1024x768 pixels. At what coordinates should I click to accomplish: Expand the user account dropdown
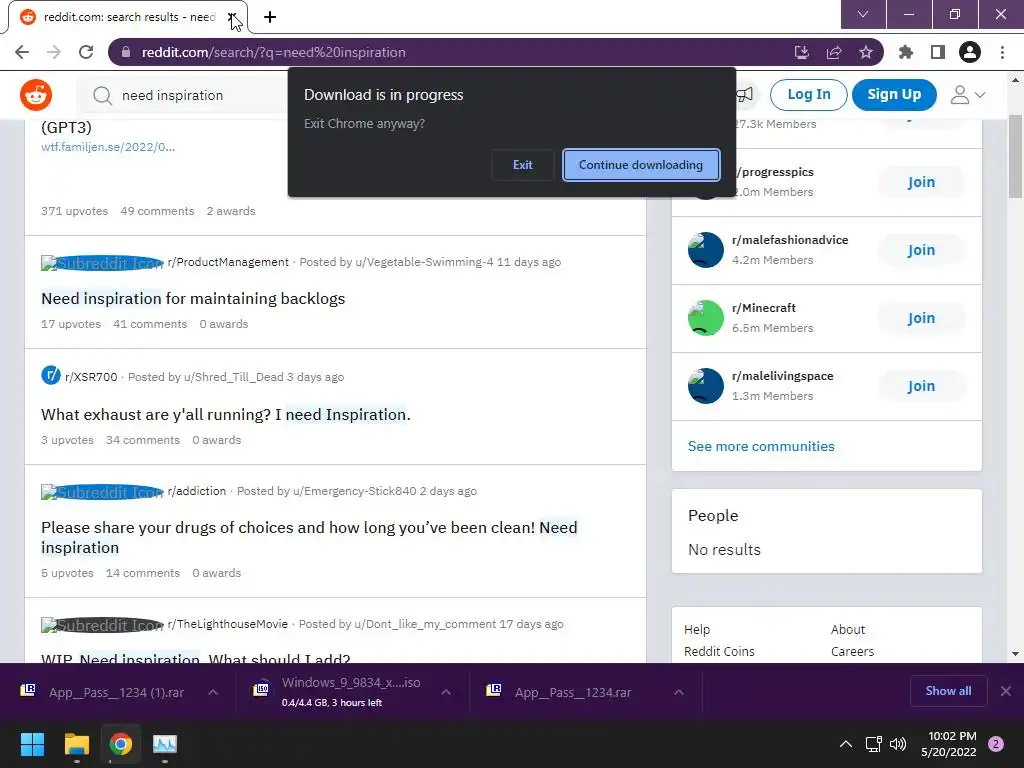[x=967, y=95]
